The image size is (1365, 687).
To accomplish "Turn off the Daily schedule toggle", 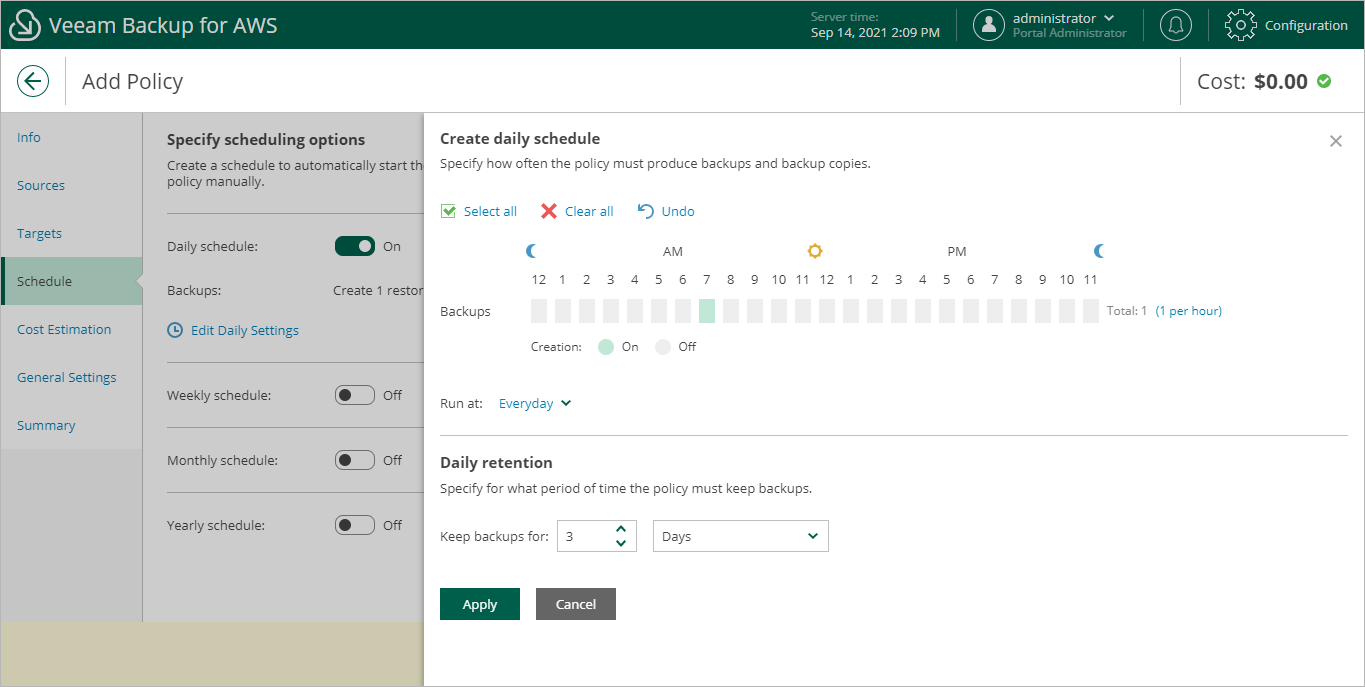I will (355, 246).
